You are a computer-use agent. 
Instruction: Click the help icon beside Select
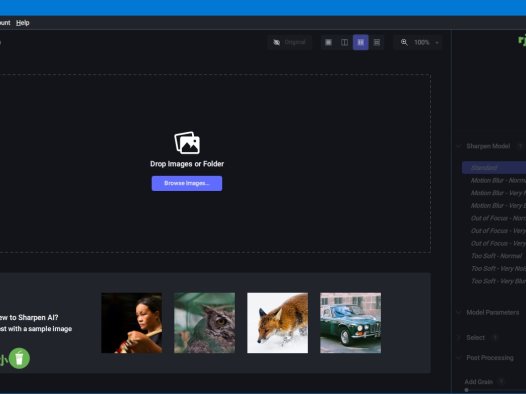[x=495, y=338]
